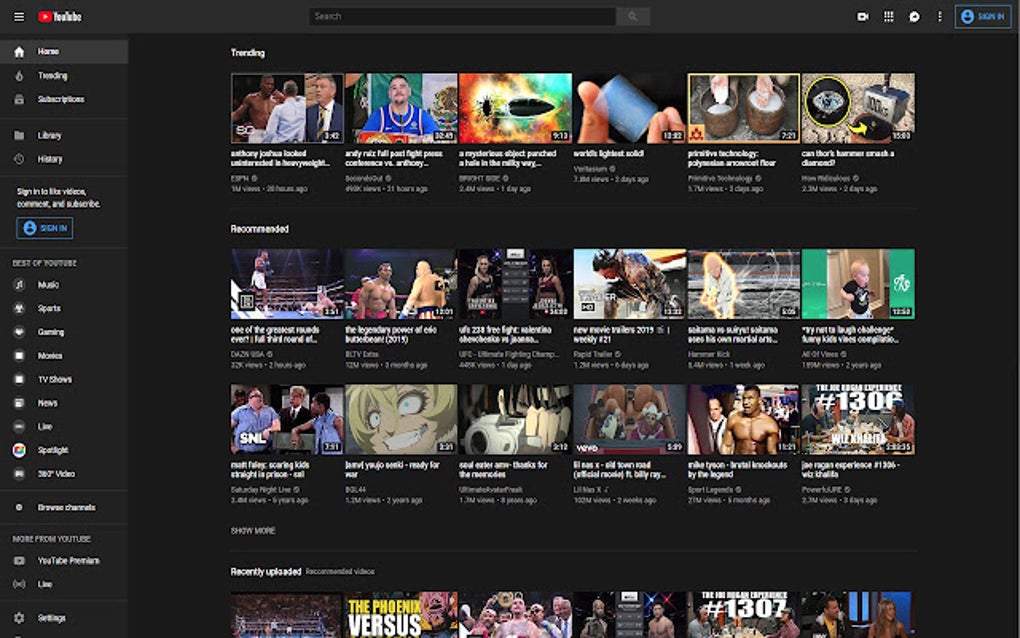
Task: Open the three-dot options menu
Action: pyautogui.click(x=940, y=16)
